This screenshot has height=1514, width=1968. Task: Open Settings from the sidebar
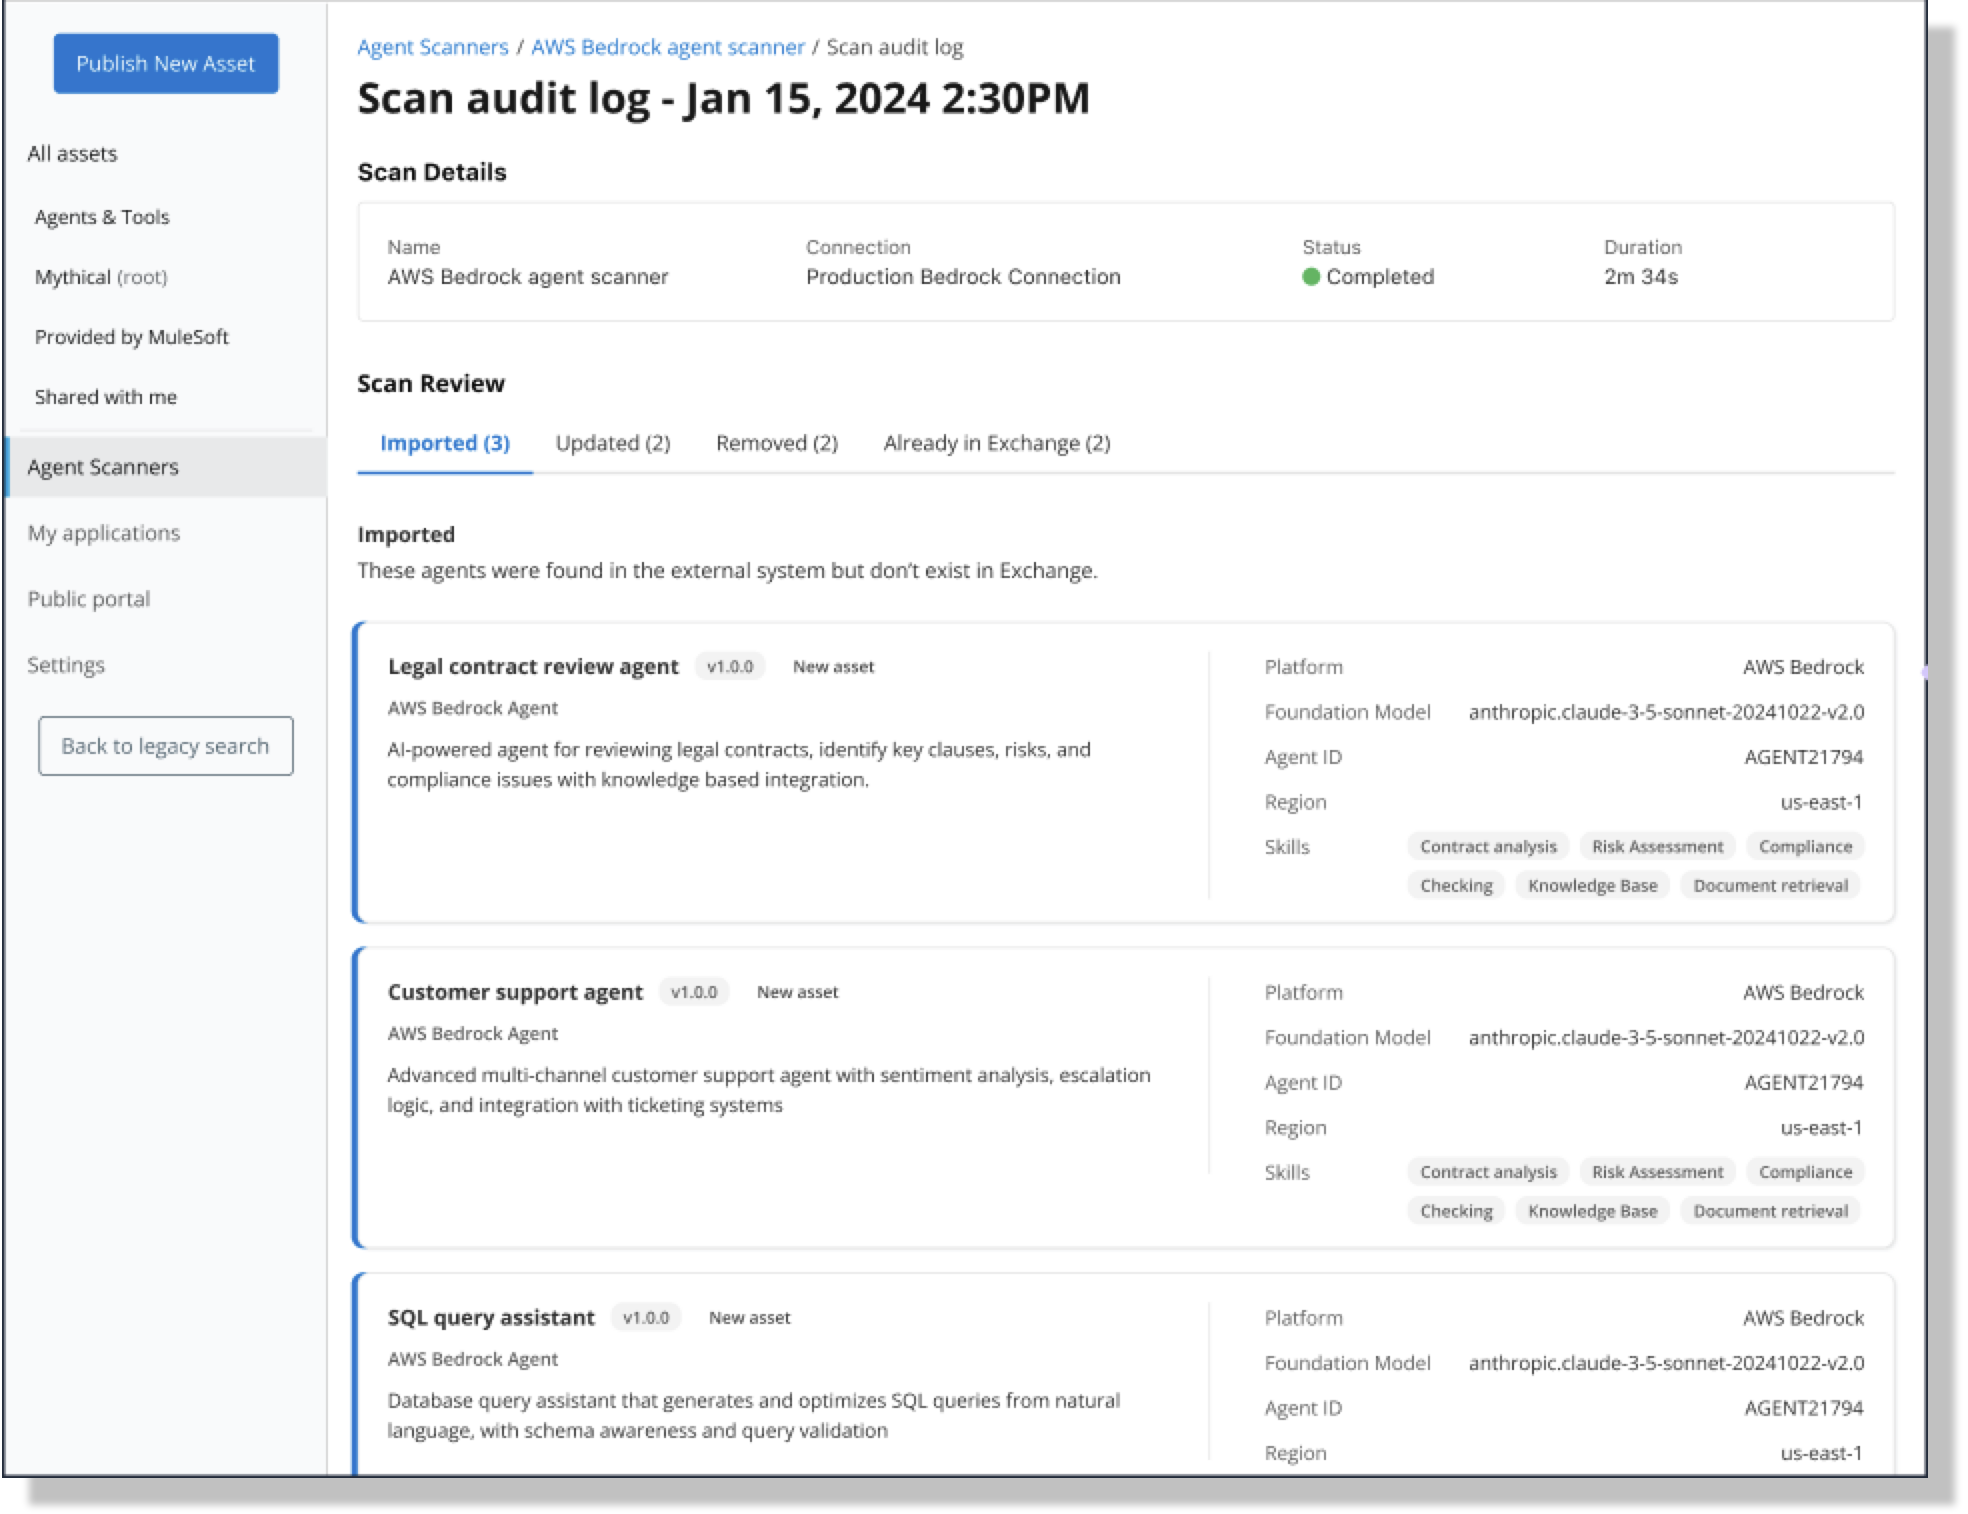(x=66, y=664)
